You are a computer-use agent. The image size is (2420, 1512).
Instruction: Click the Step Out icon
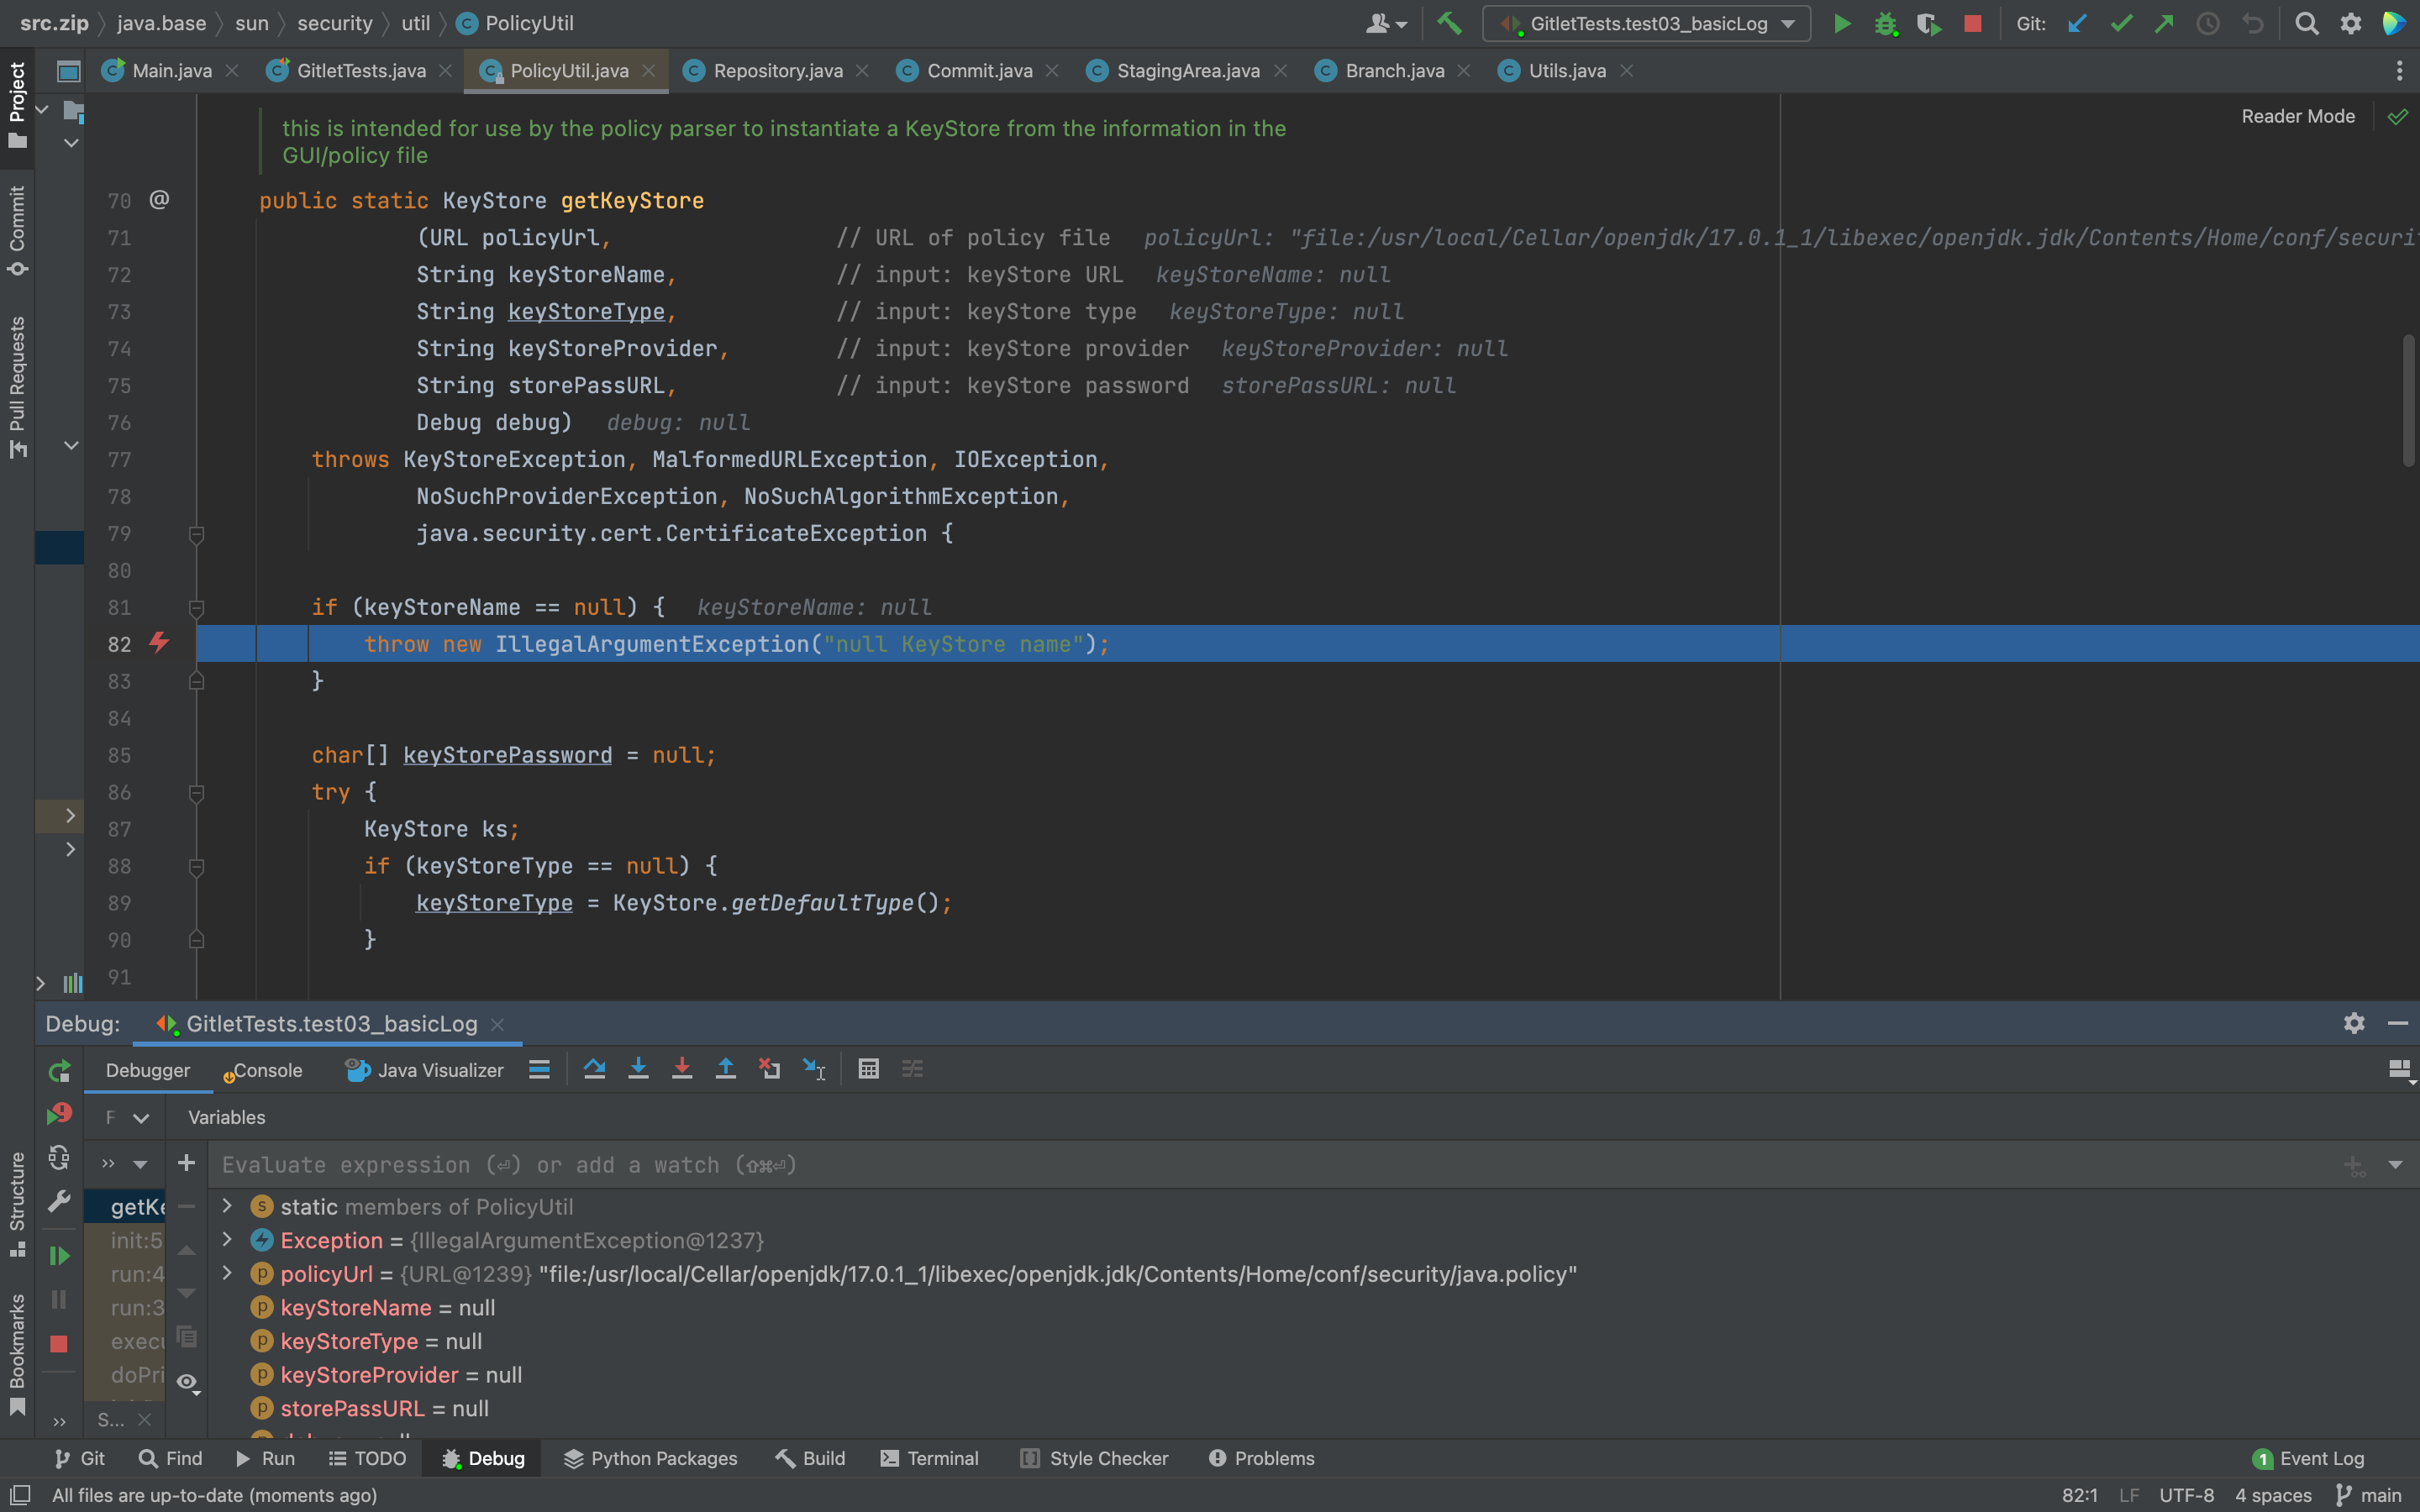pyautogui.click(x=726, y=1069)
